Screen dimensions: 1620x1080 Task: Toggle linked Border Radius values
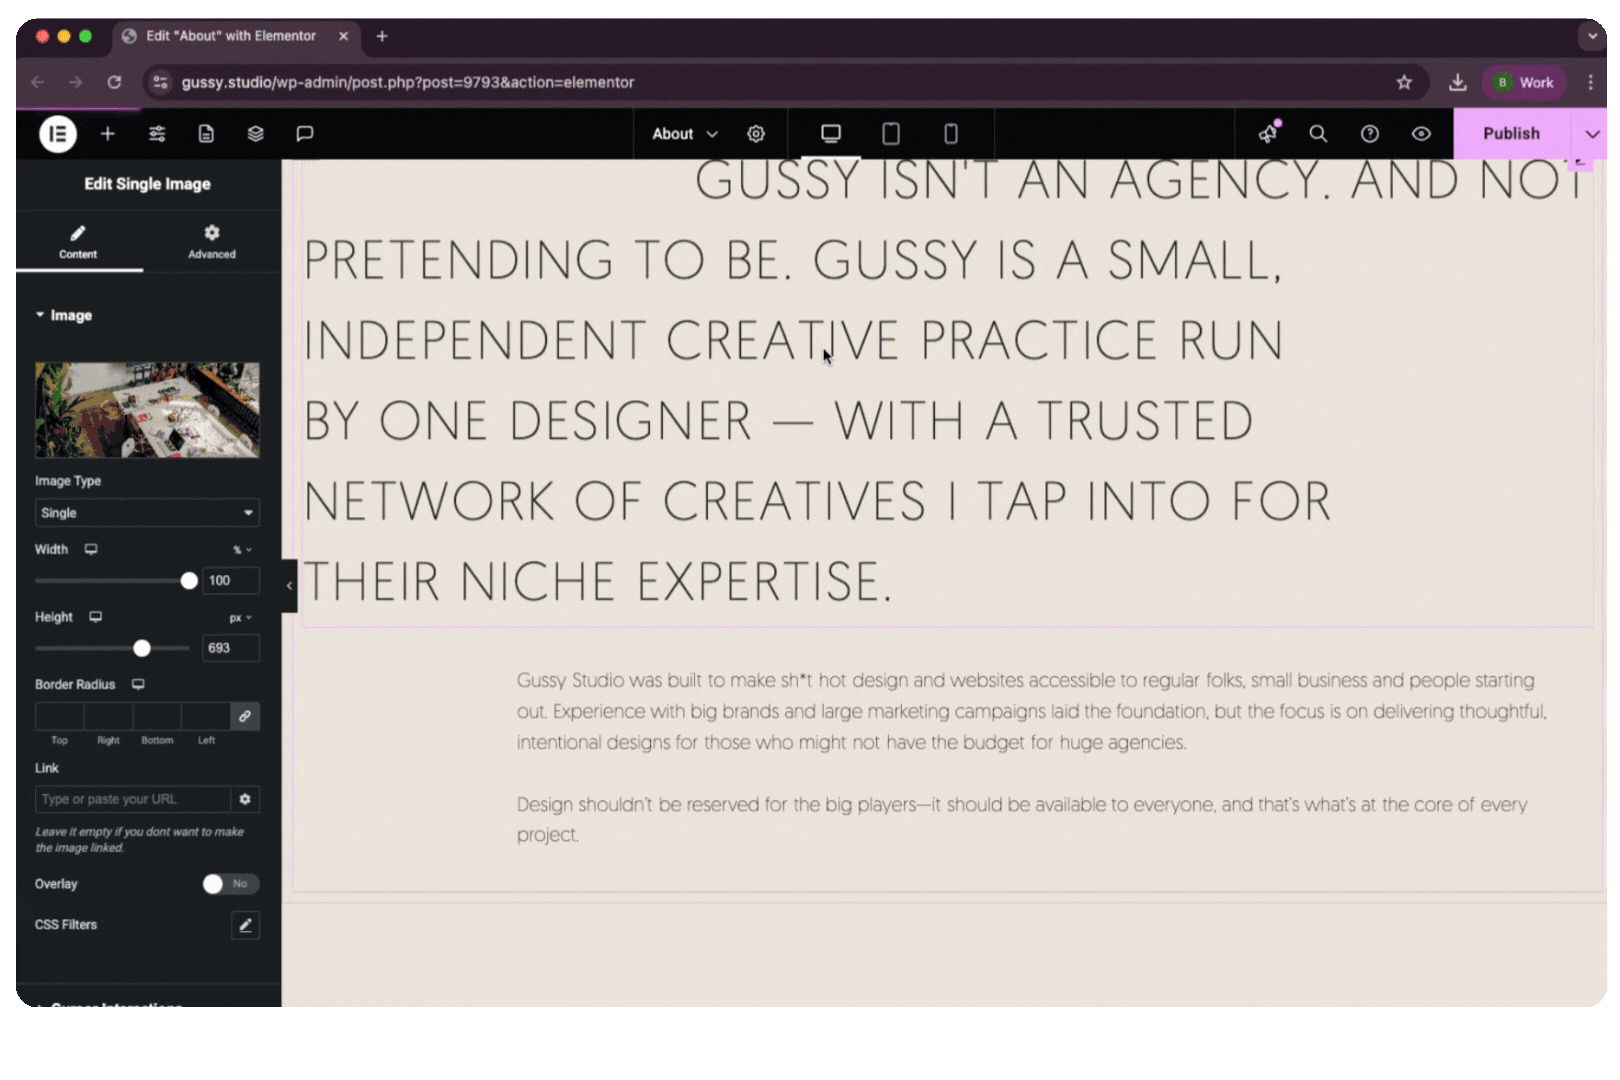pyautogui.click(x=245, y=716)
